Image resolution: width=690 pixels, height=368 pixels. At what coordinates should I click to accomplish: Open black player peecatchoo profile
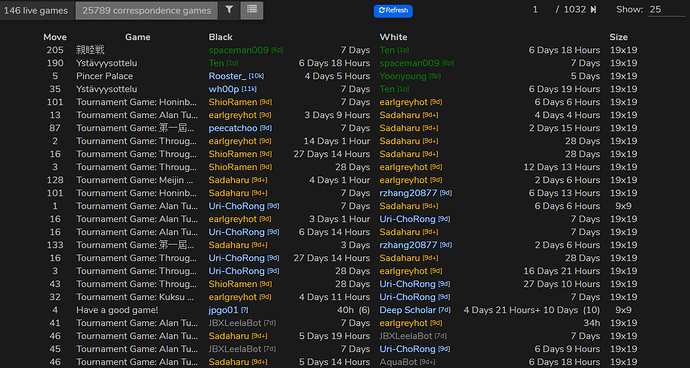233,128
